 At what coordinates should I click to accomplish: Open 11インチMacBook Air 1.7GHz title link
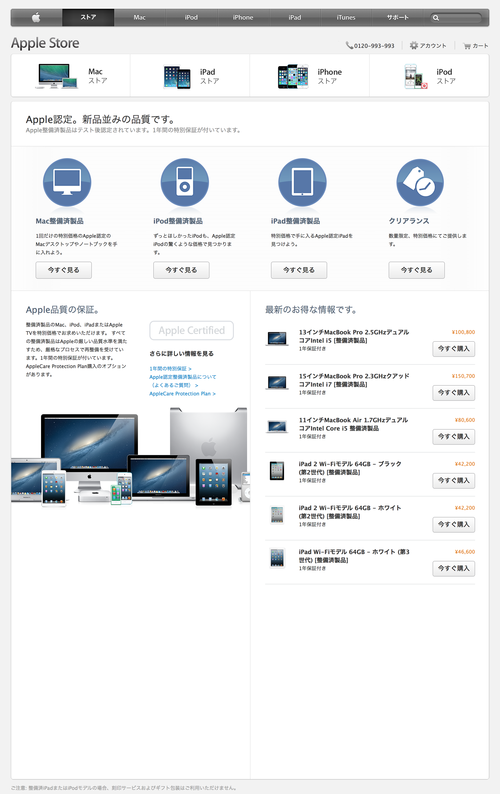tap(353, 424)
